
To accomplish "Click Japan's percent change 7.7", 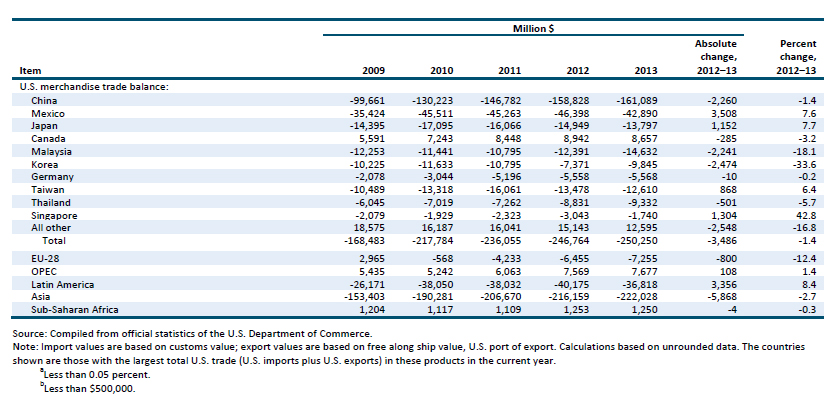I will (808, 126).
